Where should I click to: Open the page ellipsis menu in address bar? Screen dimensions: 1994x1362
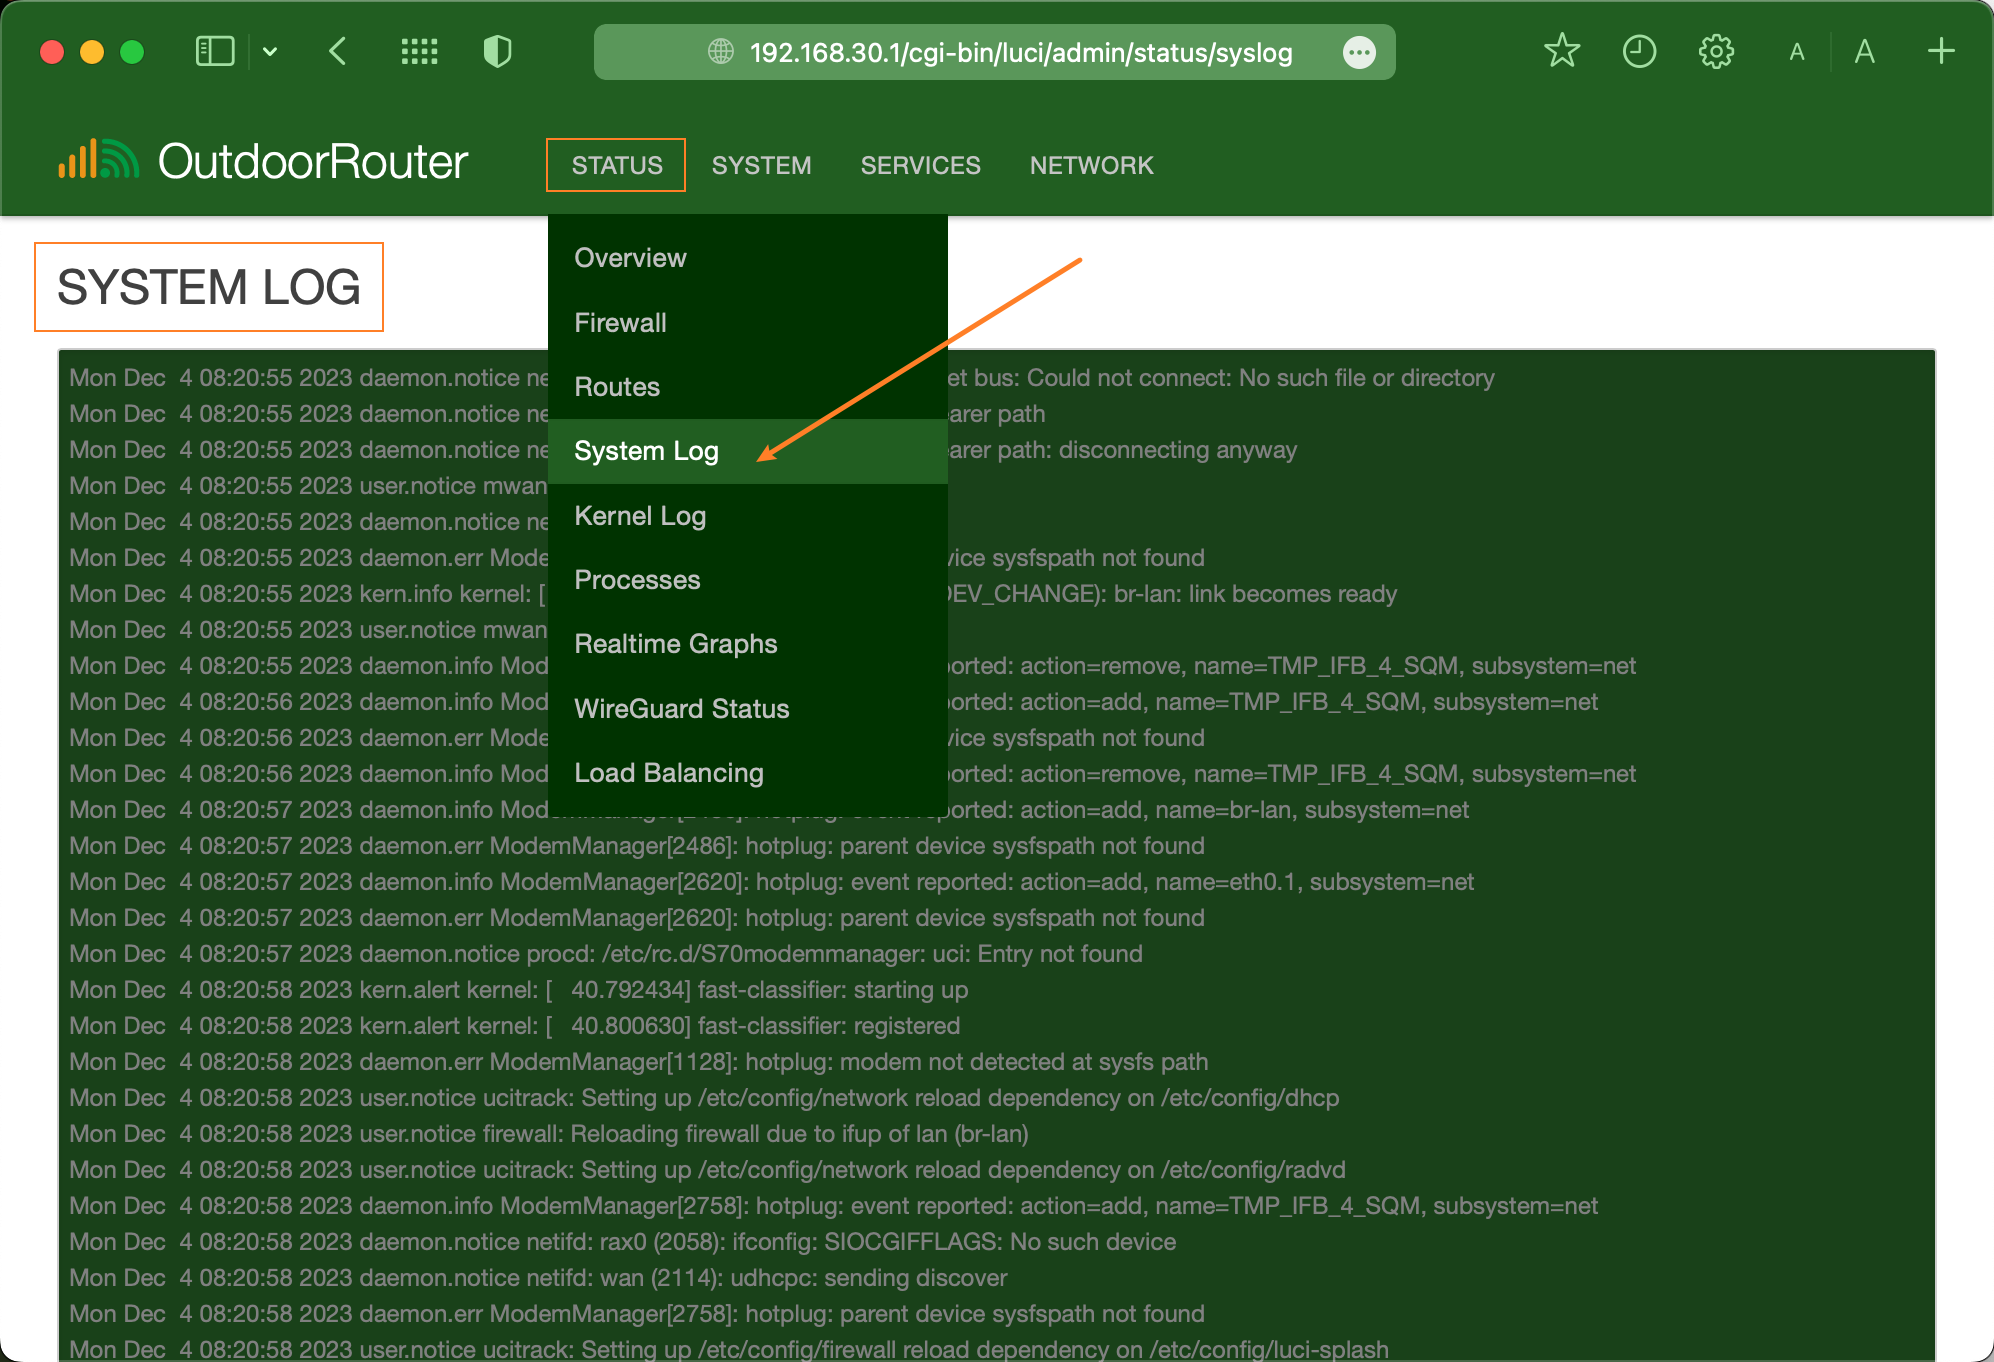1359,52
